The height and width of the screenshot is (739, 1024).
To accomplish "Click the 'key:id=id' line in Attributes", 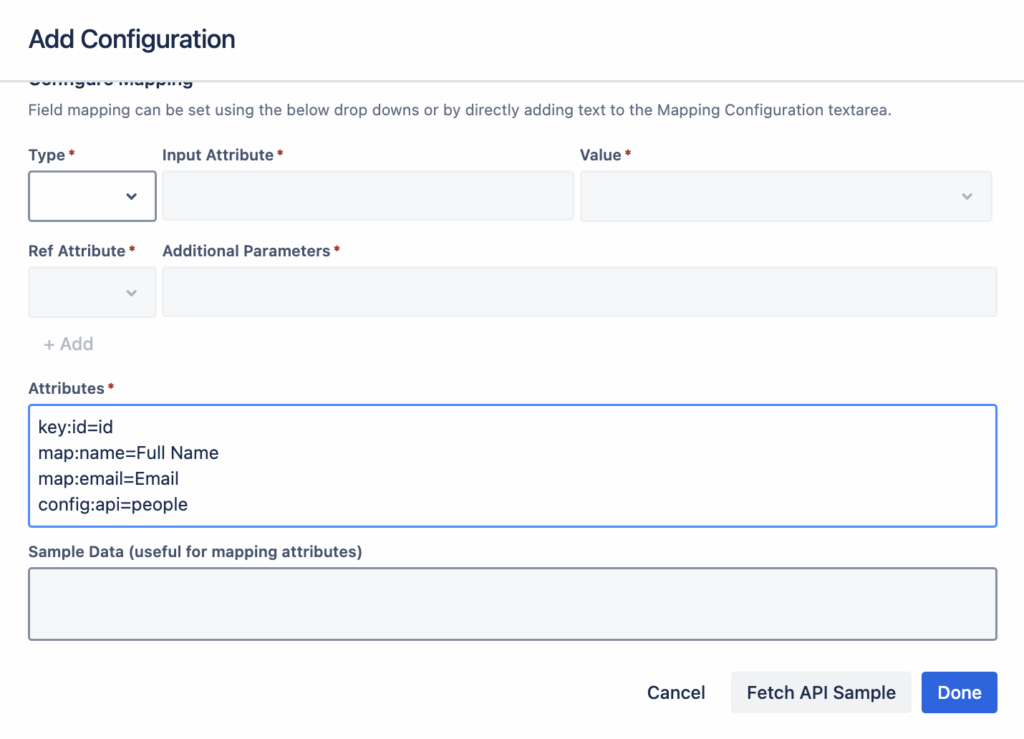I will tap(76, 427).
